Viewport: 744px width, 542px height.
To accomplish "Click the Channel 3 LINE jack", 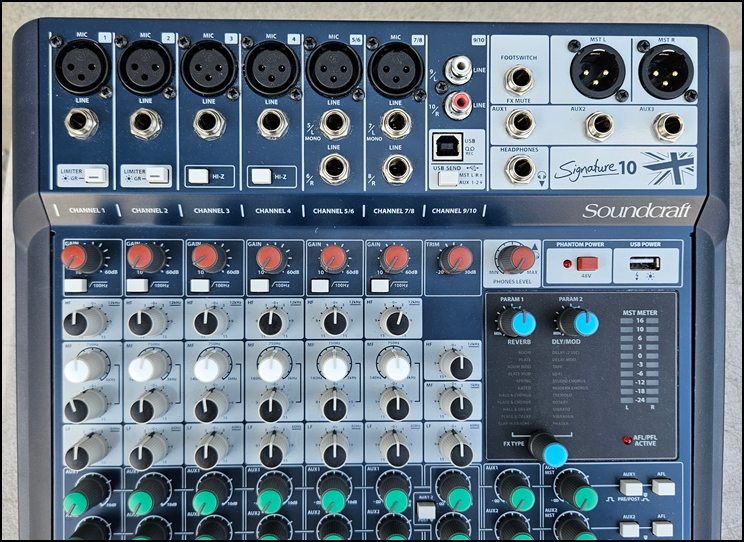I will pyautogui.click(x=209, y=124).
